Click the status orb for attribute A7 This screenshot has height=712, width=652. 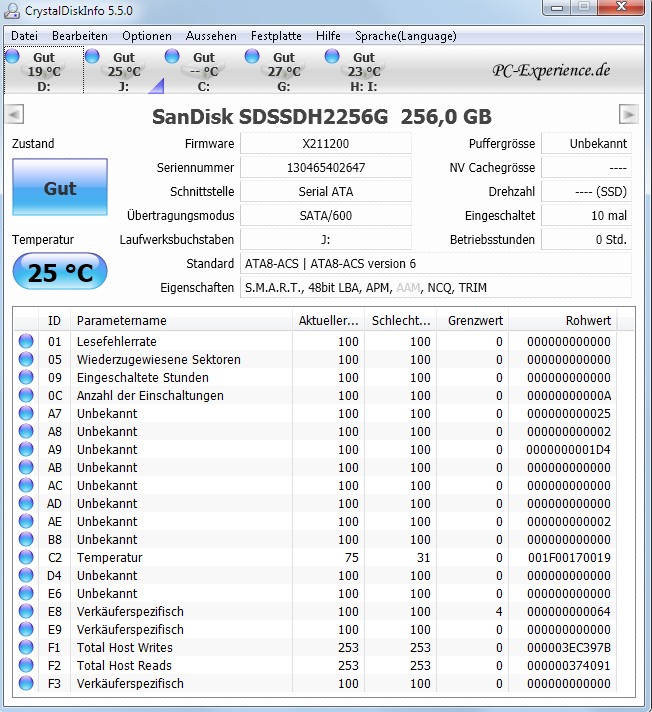(x=26, y=413)
